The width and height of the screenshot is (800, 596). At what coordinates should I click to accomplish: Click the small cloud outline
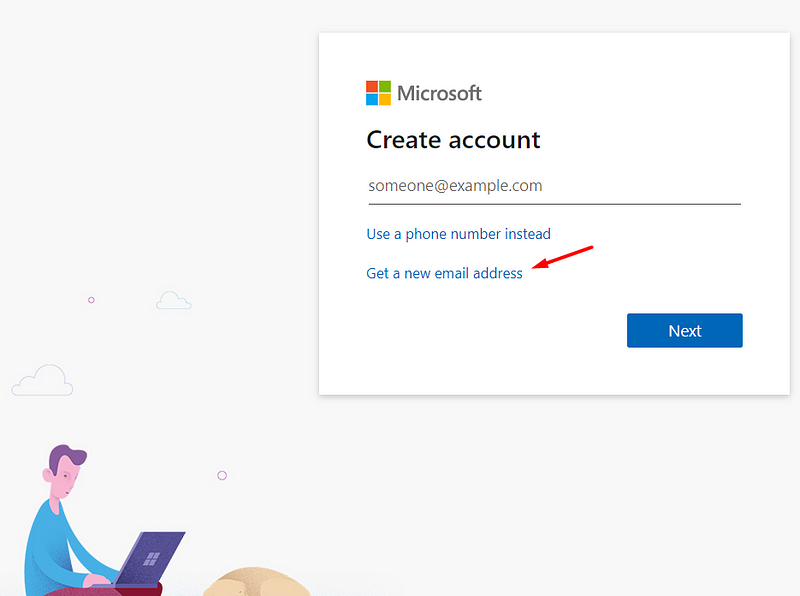[x=173, y=300]
